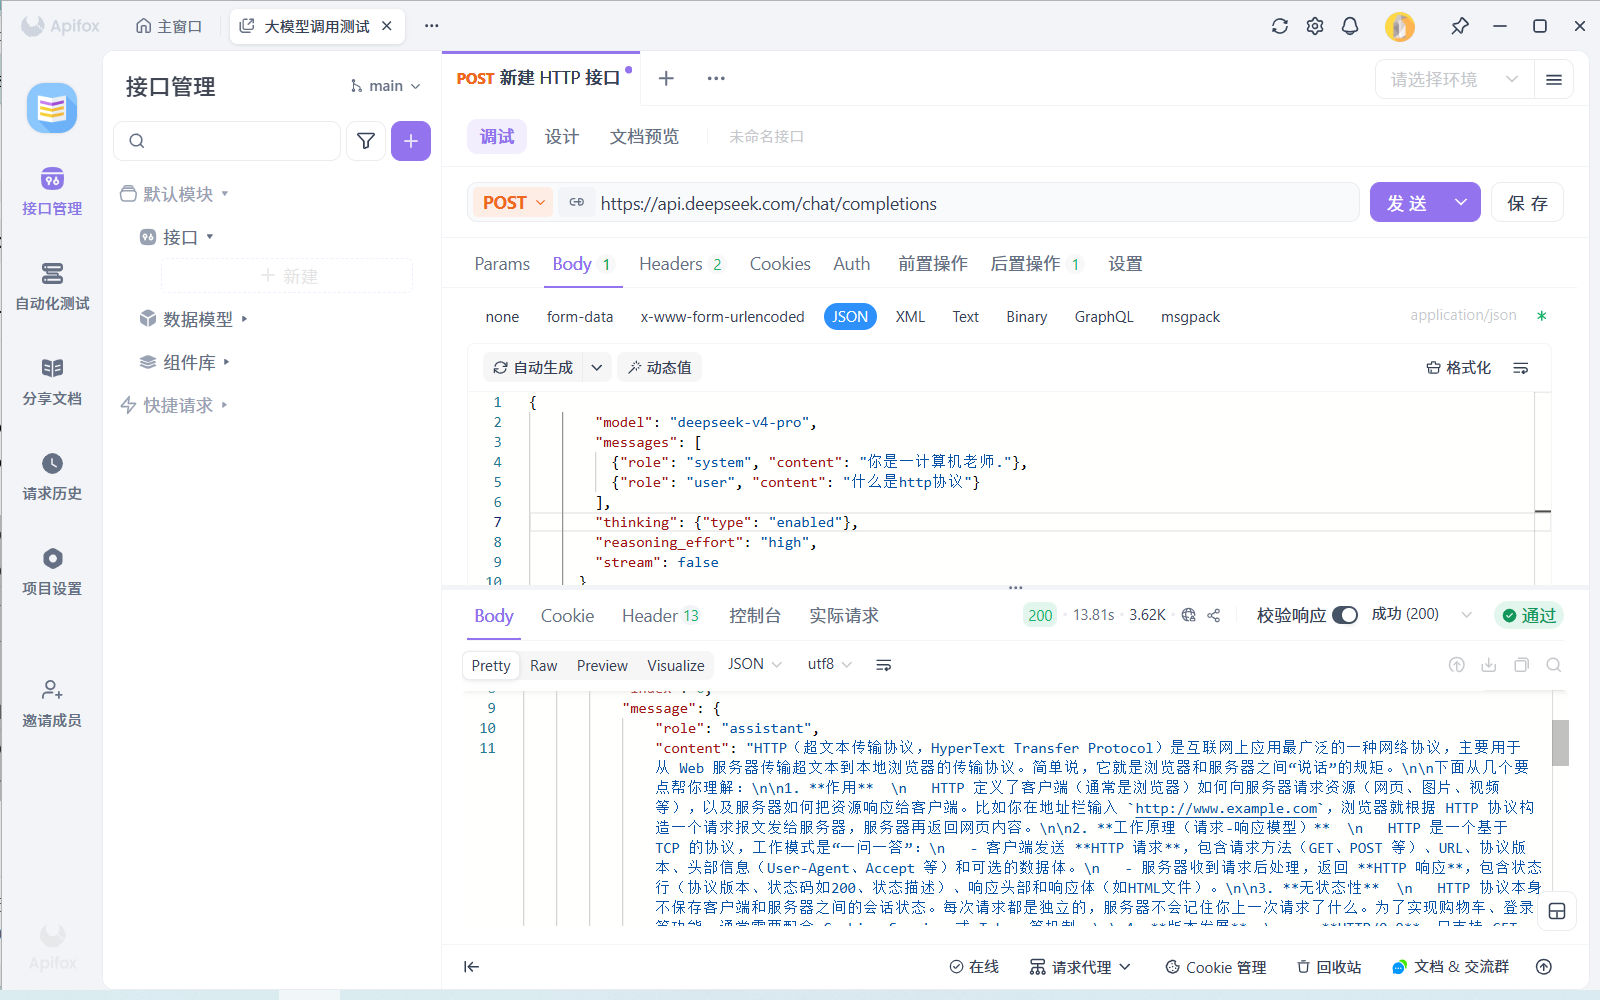
Task: Click the search box in 接口管理 panel
Action: 228,141
